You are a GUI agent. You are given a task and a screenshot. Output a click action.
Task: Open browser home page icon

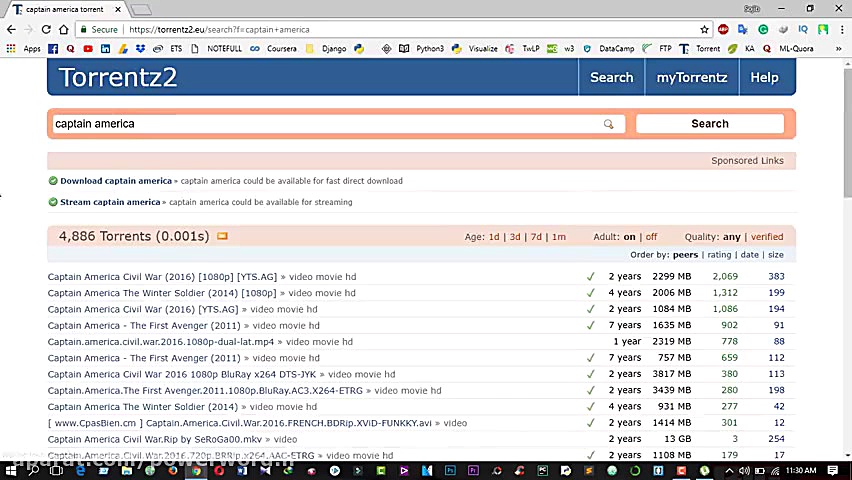(x=64, y=29)
